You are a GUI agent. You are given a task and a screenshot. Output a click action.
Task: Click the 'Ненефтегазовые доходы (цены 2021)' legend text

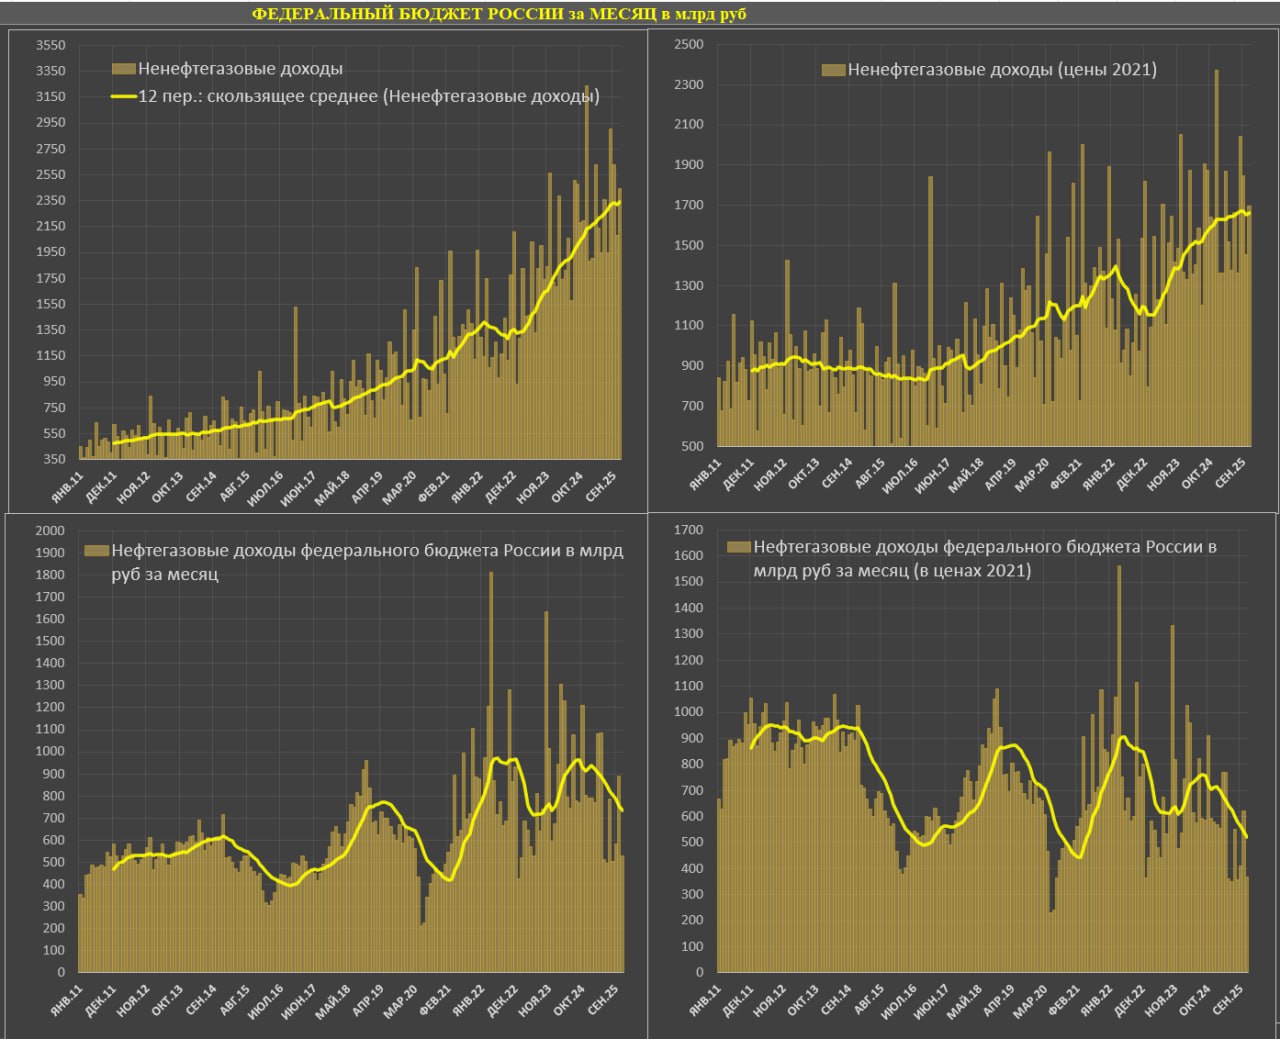tap(1002, 70)
